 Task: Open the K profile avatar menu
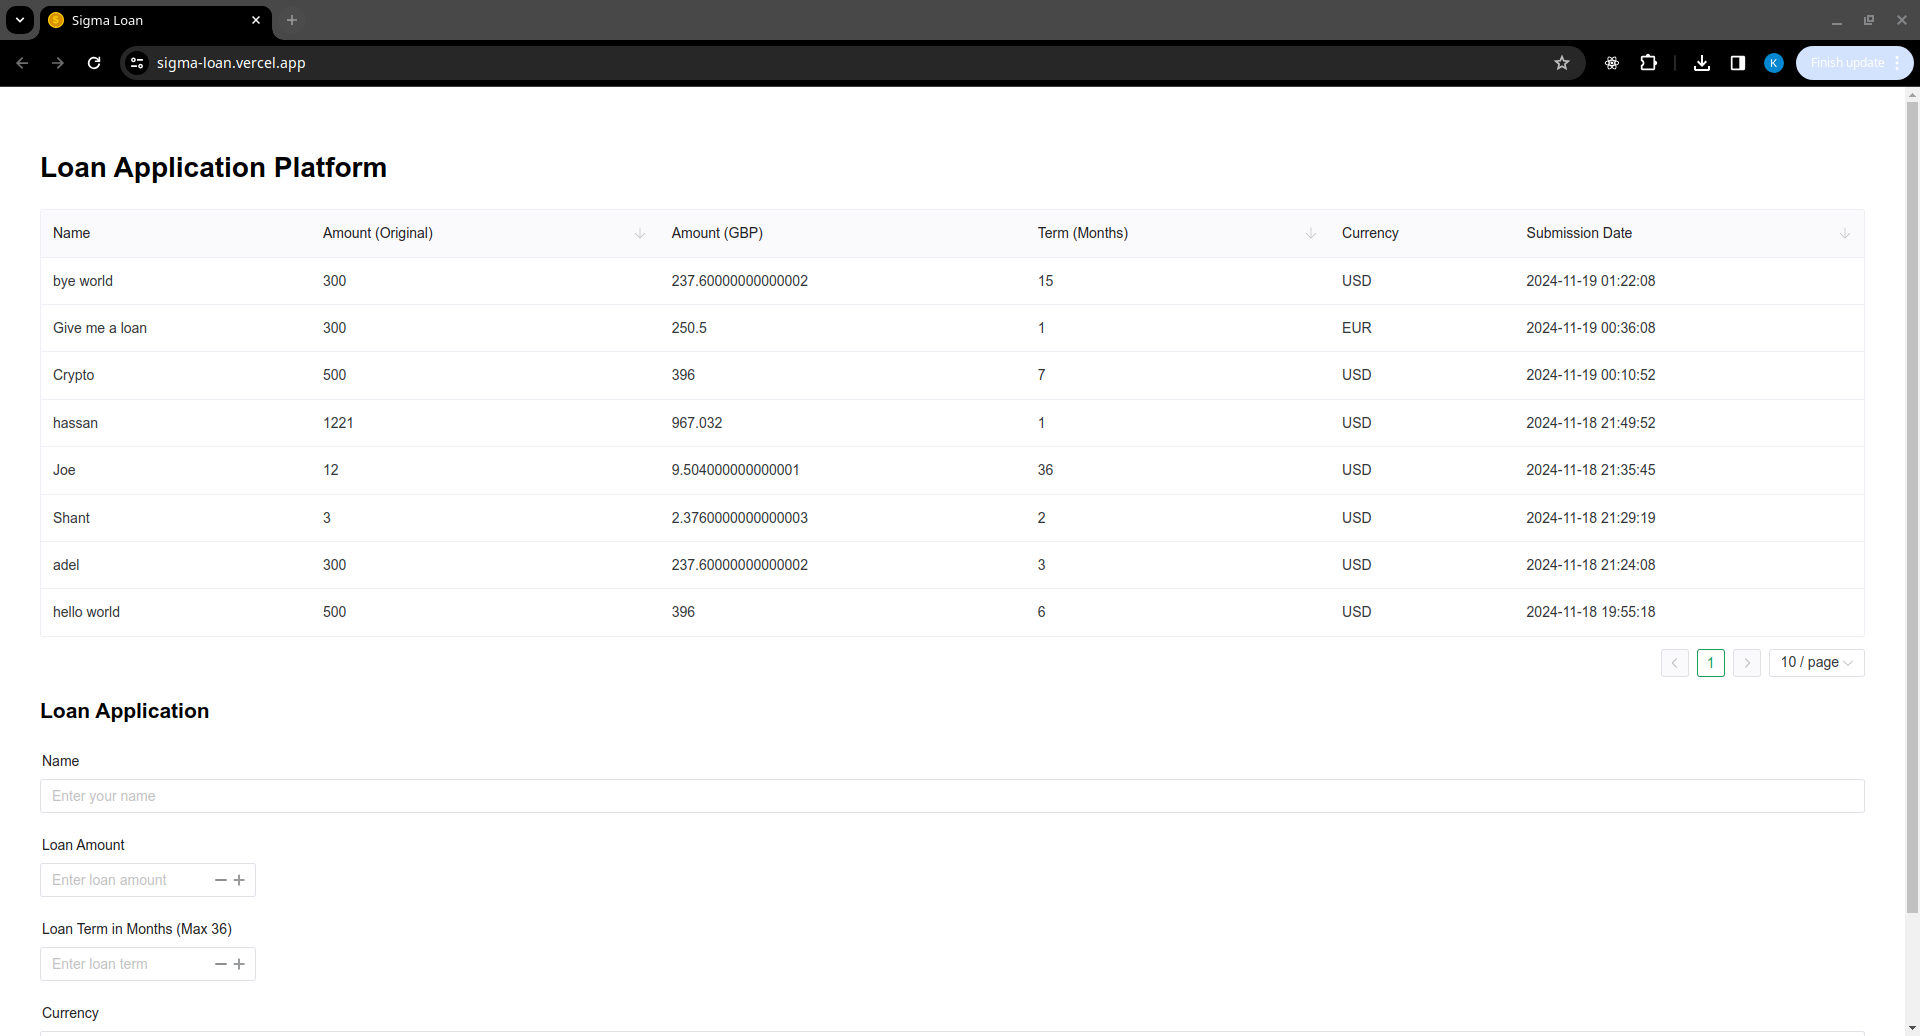pos(1774,63)
